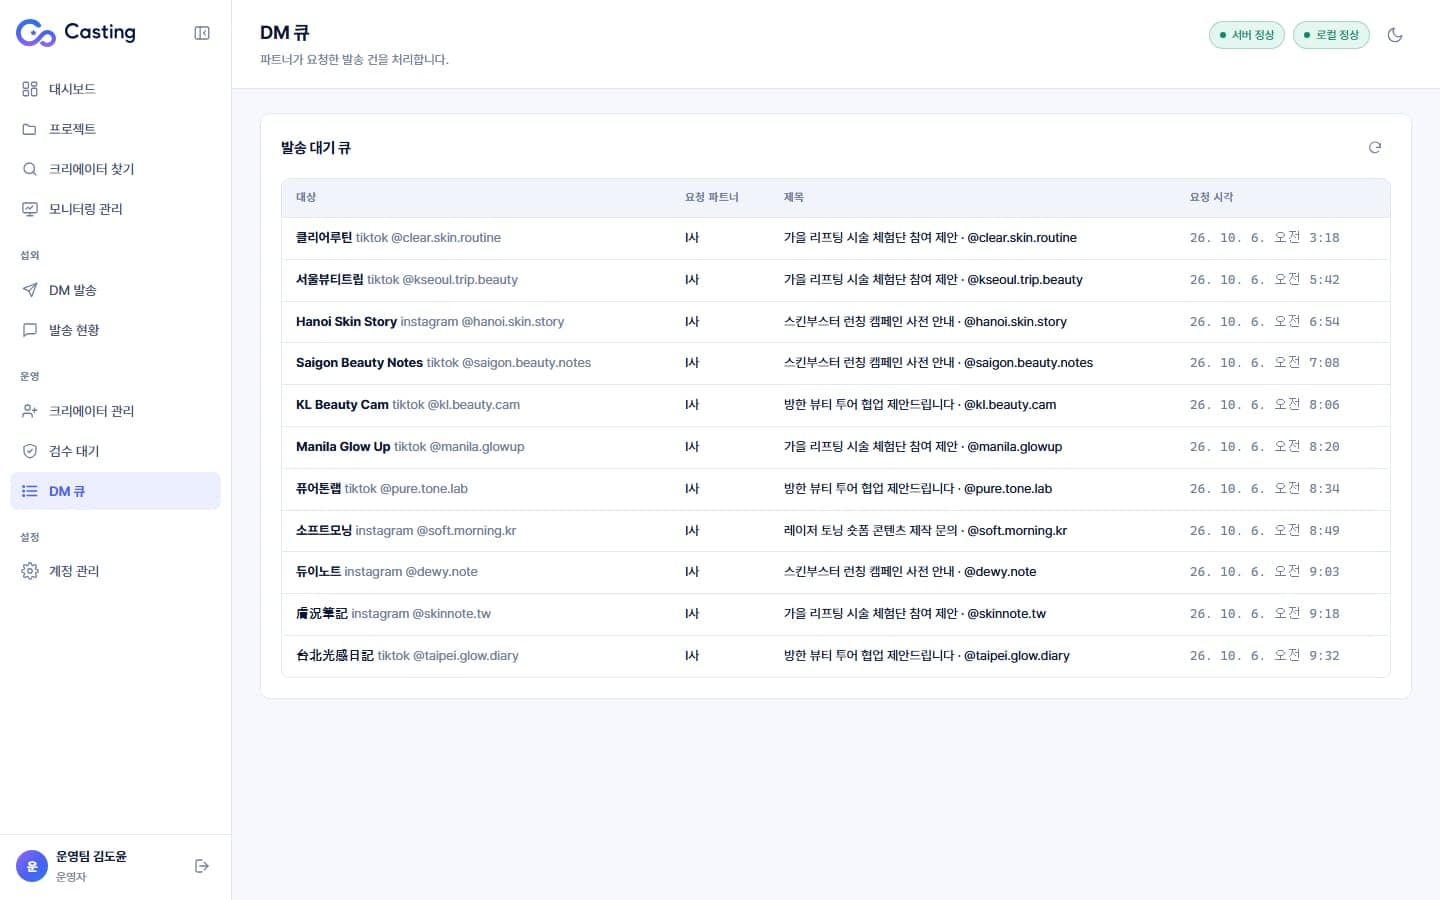
Task: Click the 오전 9:32 timestamp
Action: pos(1264,656)
